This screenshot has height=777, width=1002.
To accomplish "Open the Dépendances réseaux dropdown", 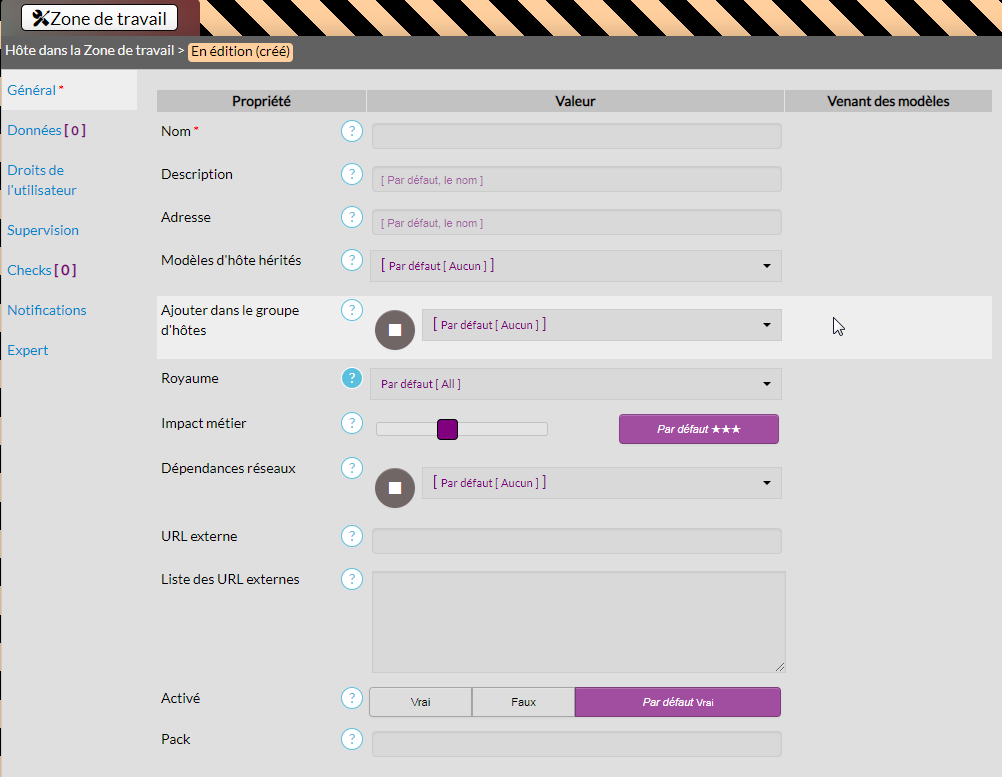I will click(x=601, y=483).
